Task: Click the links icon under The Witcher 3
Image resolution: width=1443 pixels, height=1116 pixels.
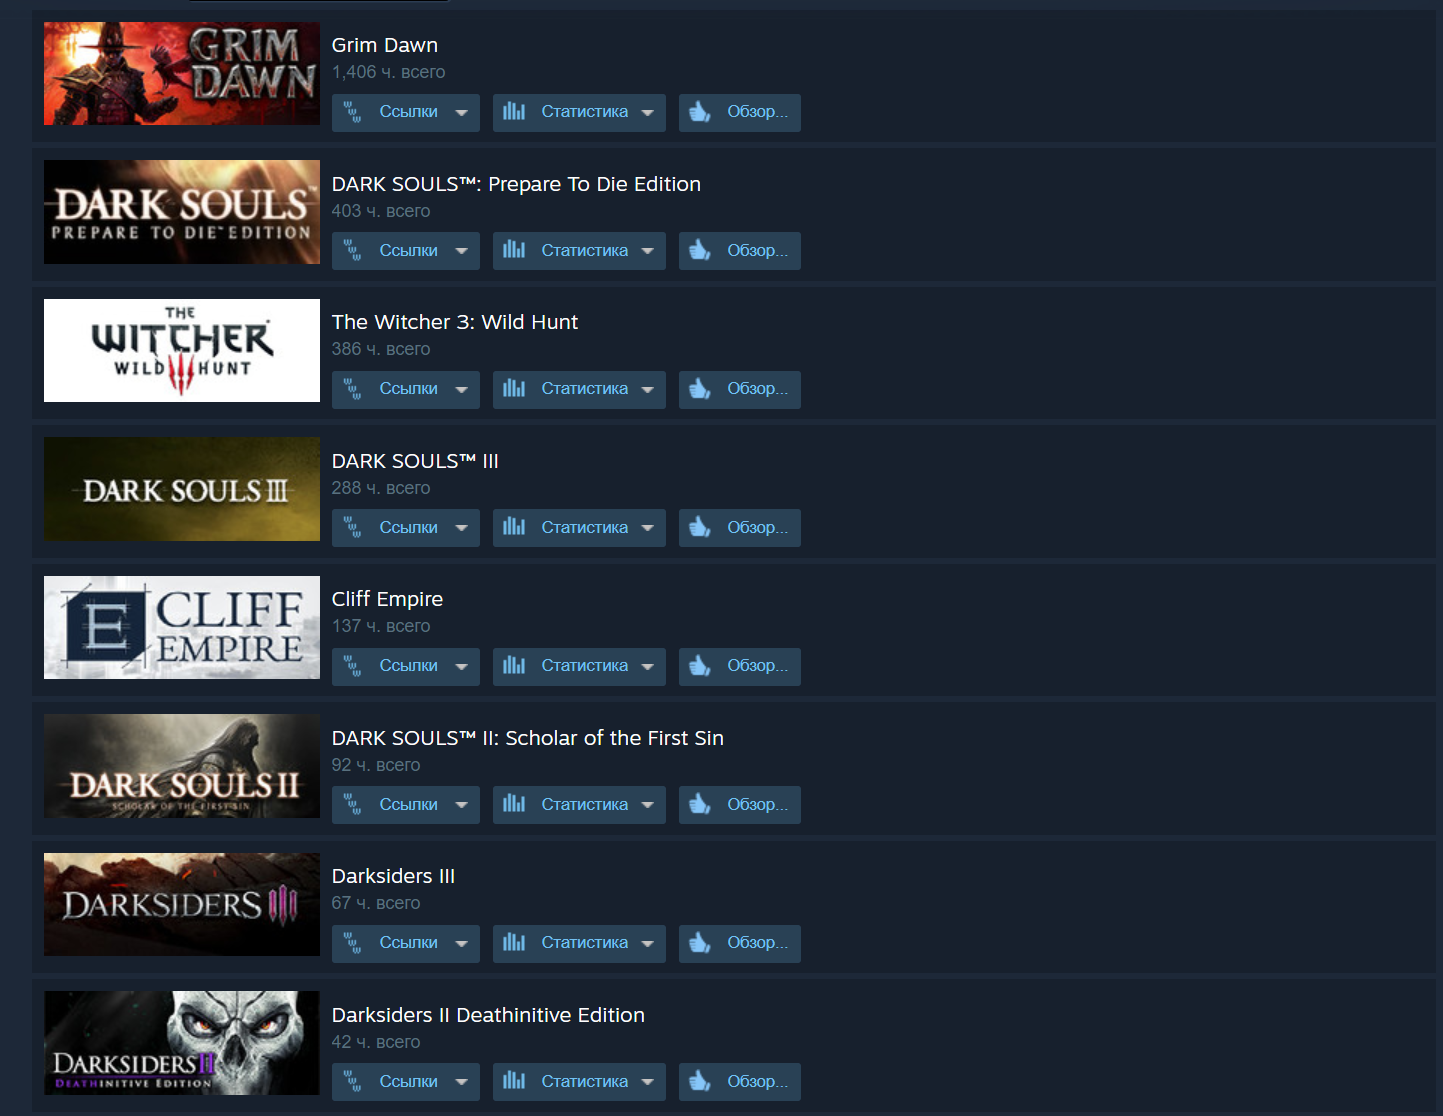Action: point(353,389)
